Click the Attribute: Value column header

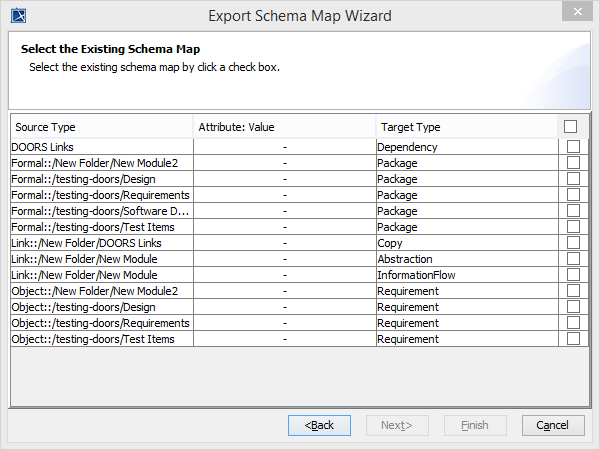(x=283, y=127)
